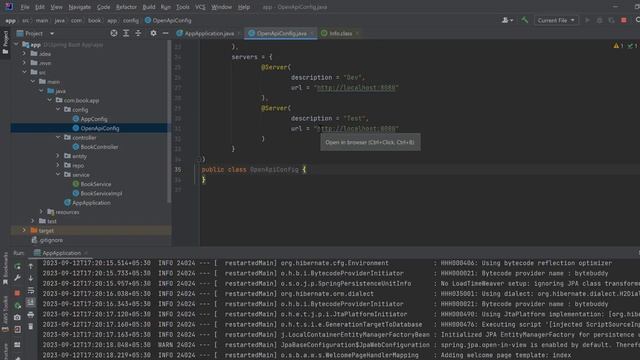This screenshot has width=640, height=360.
Task: Switch to Info.class editor tab
Action: (x=340, y=33)
